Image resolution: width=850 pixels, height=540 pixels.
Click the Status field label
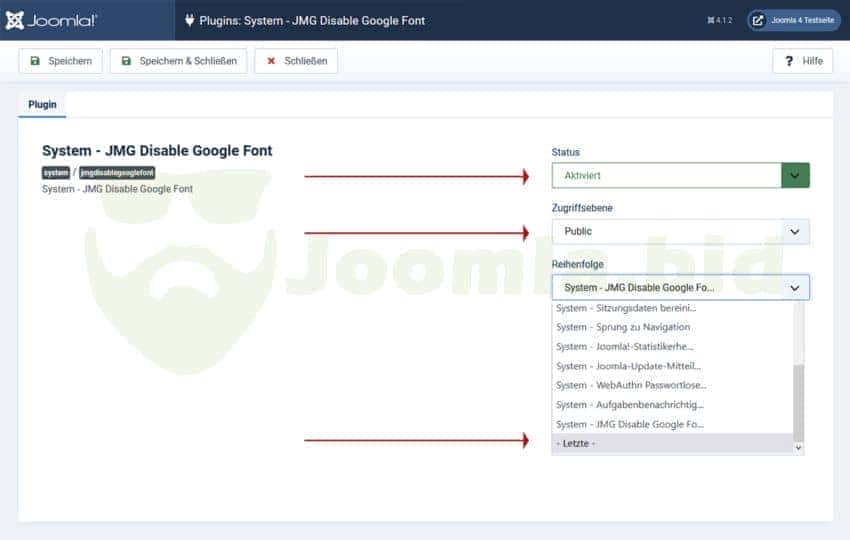click(x=565, y=152)
